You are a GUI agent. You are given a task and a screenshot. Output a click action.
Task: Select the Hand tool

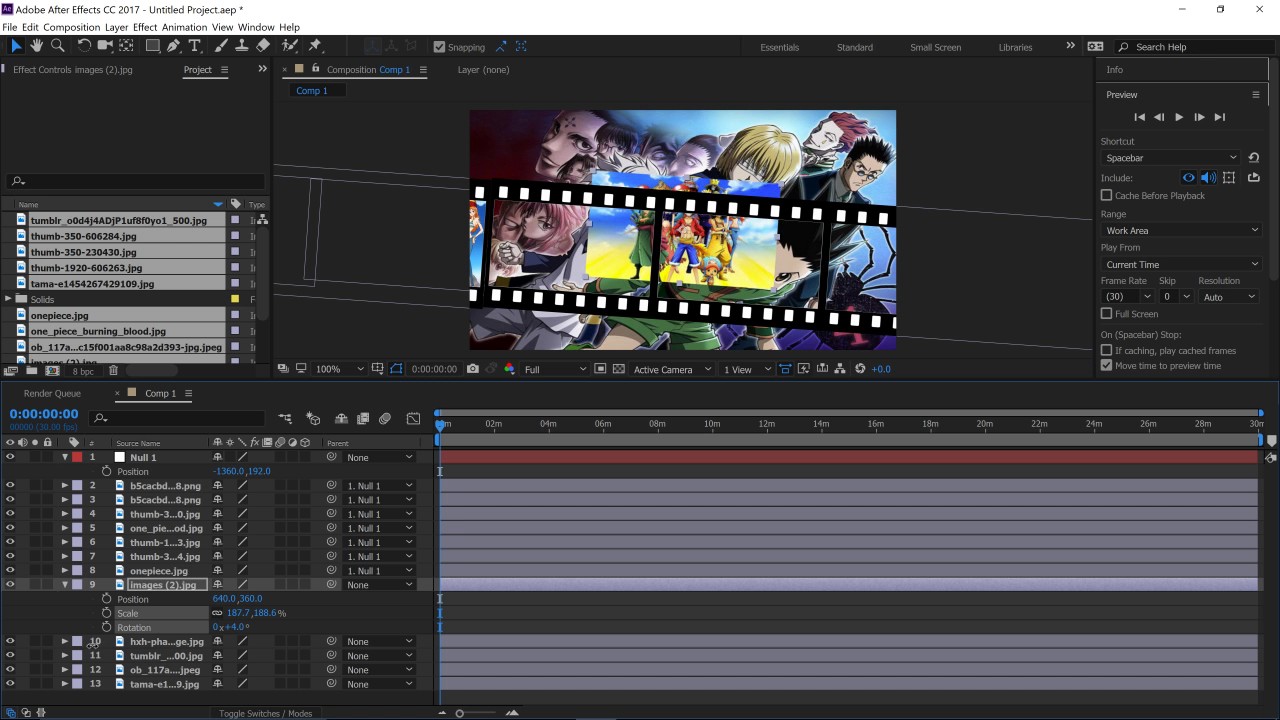click(37, 46)
